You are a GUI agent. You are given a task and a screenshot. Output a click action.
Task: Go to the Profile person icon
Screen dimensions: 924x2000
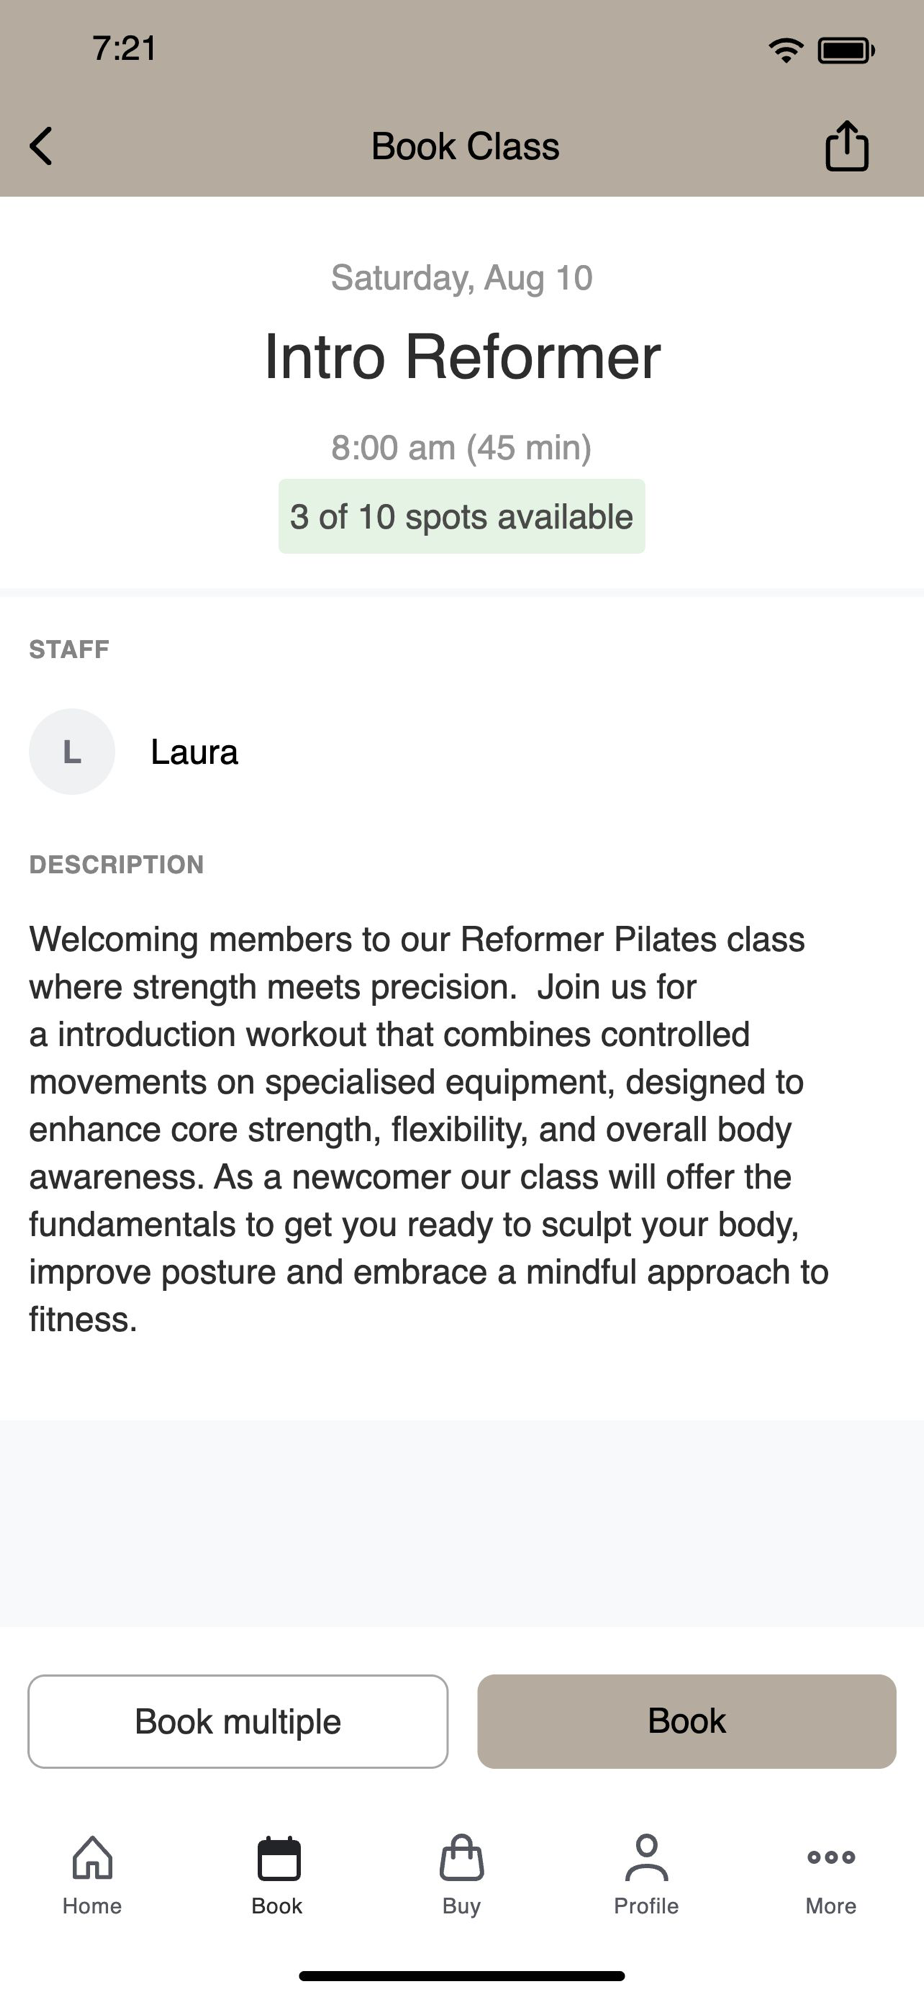(x=646, y=1858)
